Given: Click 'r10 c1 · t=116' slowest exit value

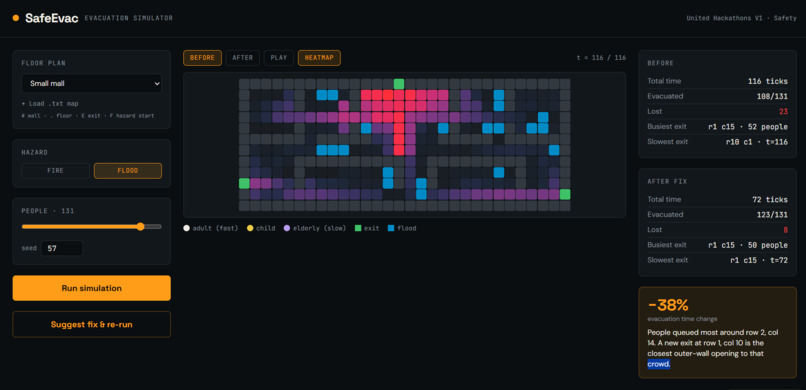Looking at the screenshot, I should [757, 141].
